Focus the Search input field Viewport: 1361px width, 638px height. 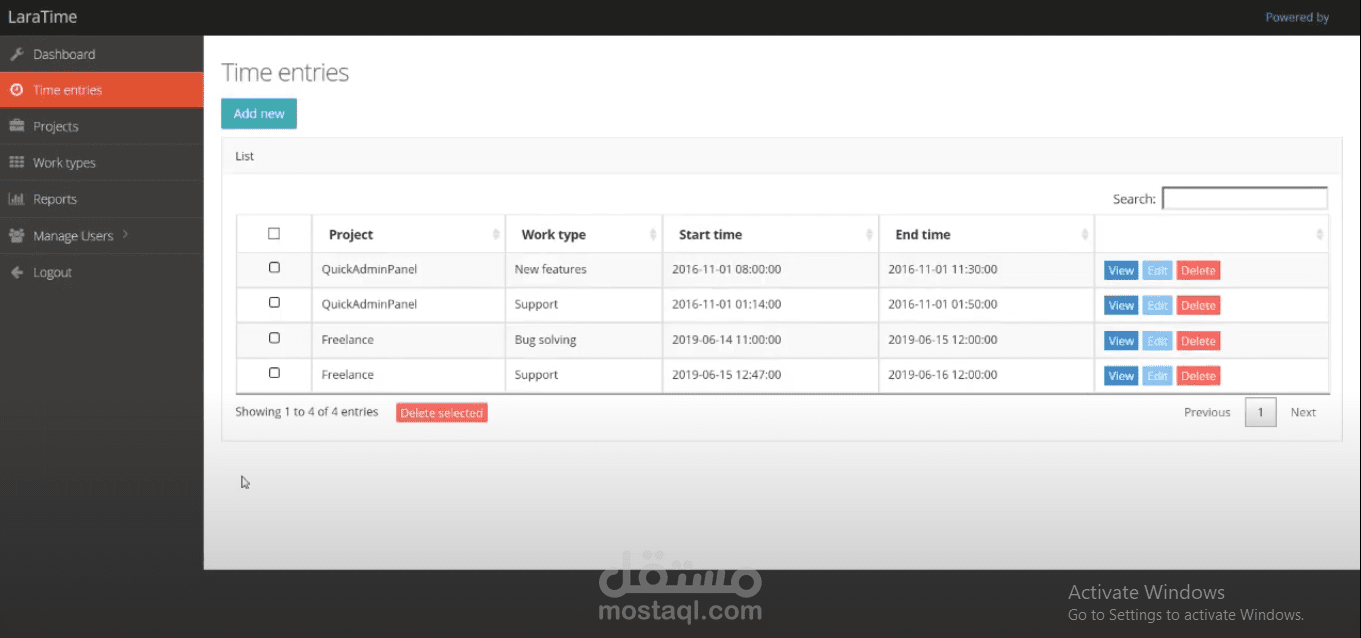pos(1245,198)
